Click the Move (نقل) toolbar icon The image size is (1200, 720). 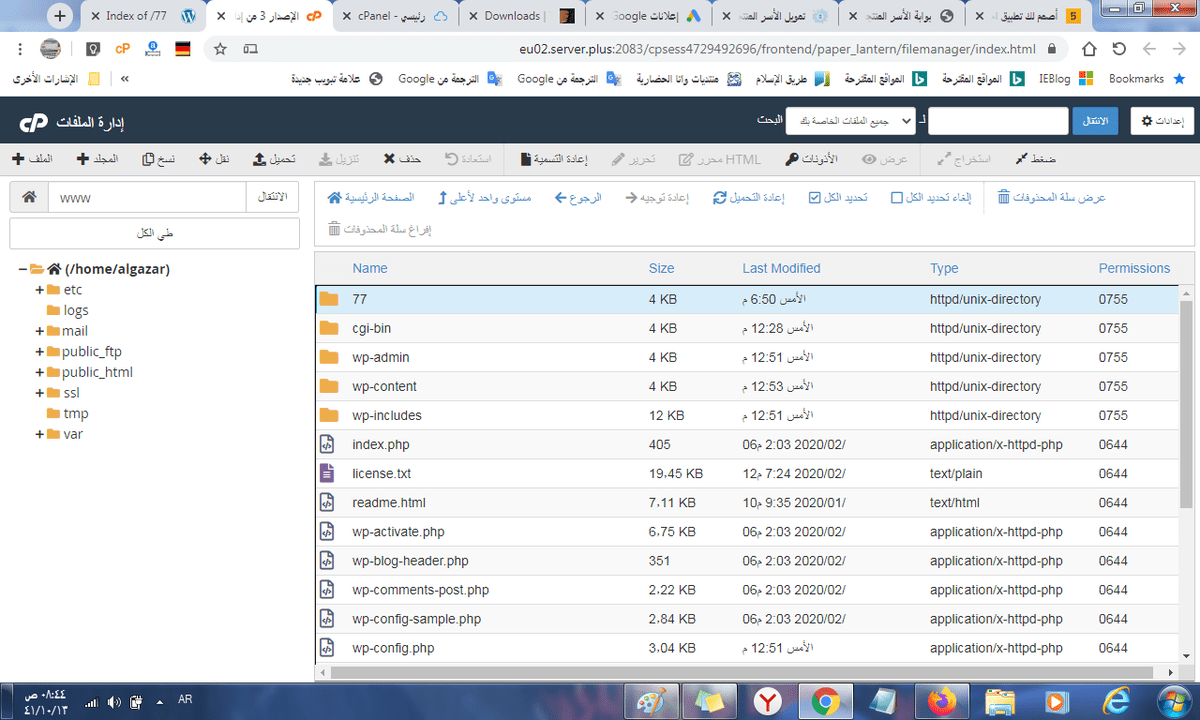(205, 159)
